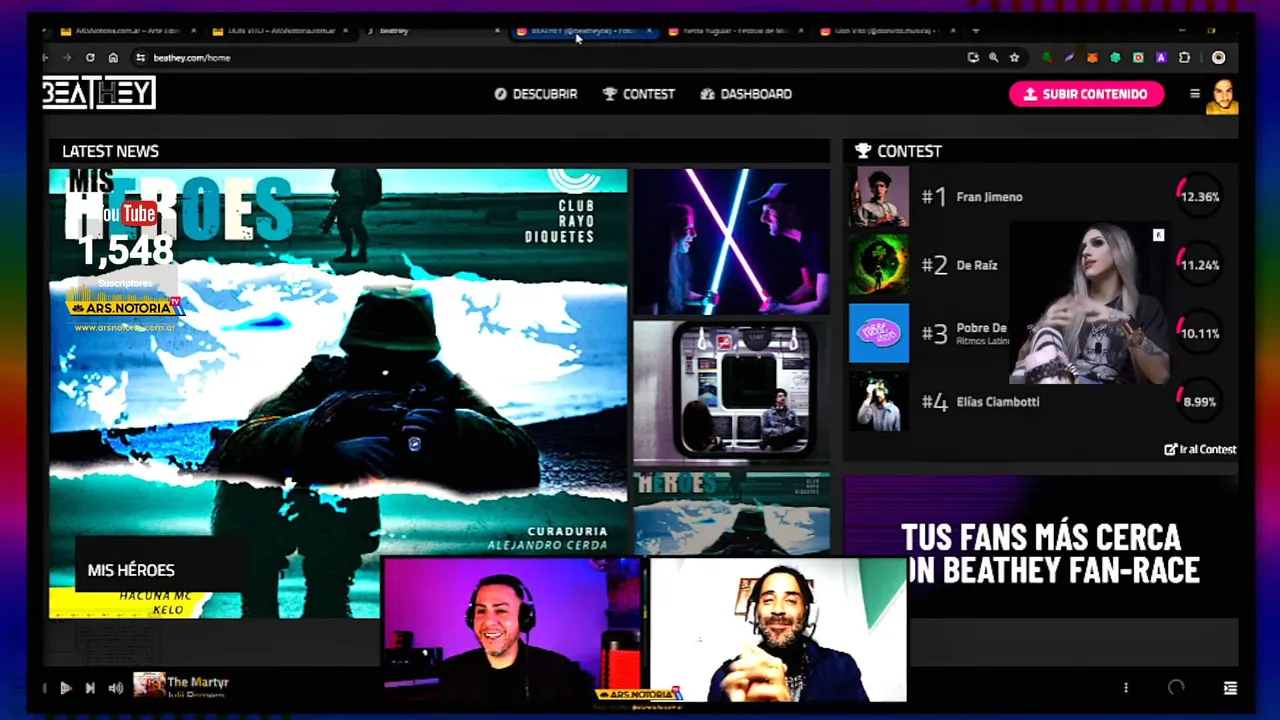Open a new browser tab
Image resolution: width=1280 pixels, height=720 pixels.
(976, 31)
